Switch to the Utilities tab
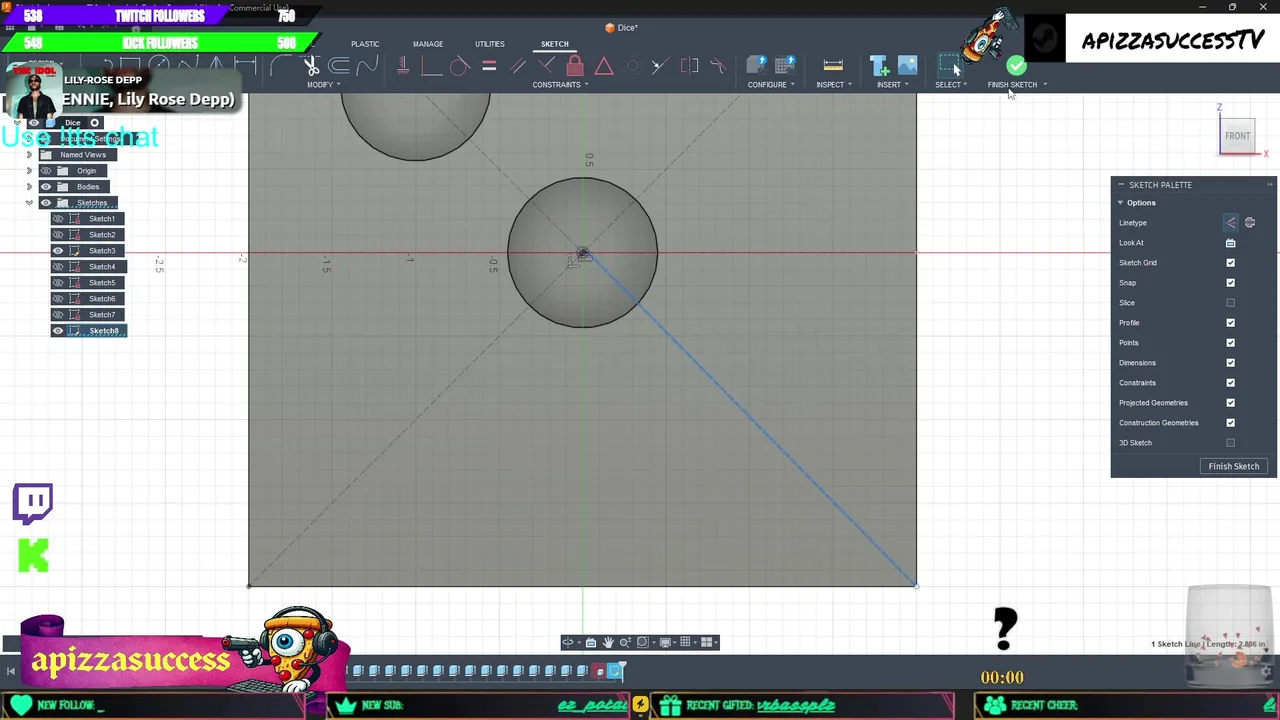 [490, 44]
